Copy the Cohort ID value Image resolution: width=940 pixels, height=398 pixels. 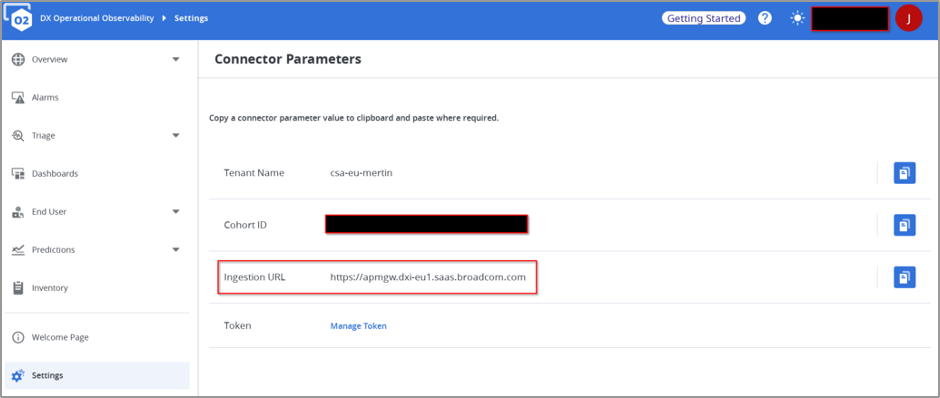(905, 225)
